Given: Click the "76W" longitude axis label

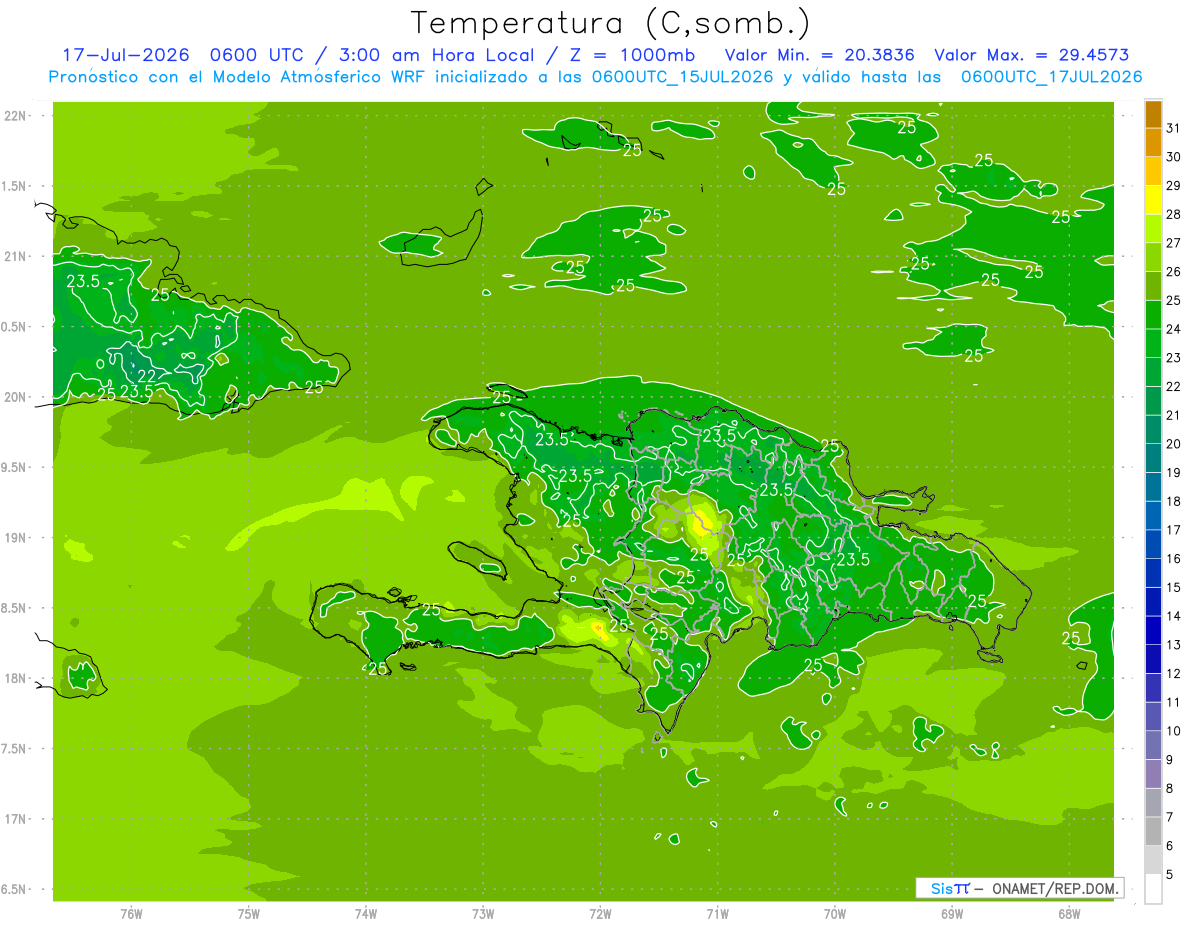Looking at the screenshot, I should (x=131, y=913).
